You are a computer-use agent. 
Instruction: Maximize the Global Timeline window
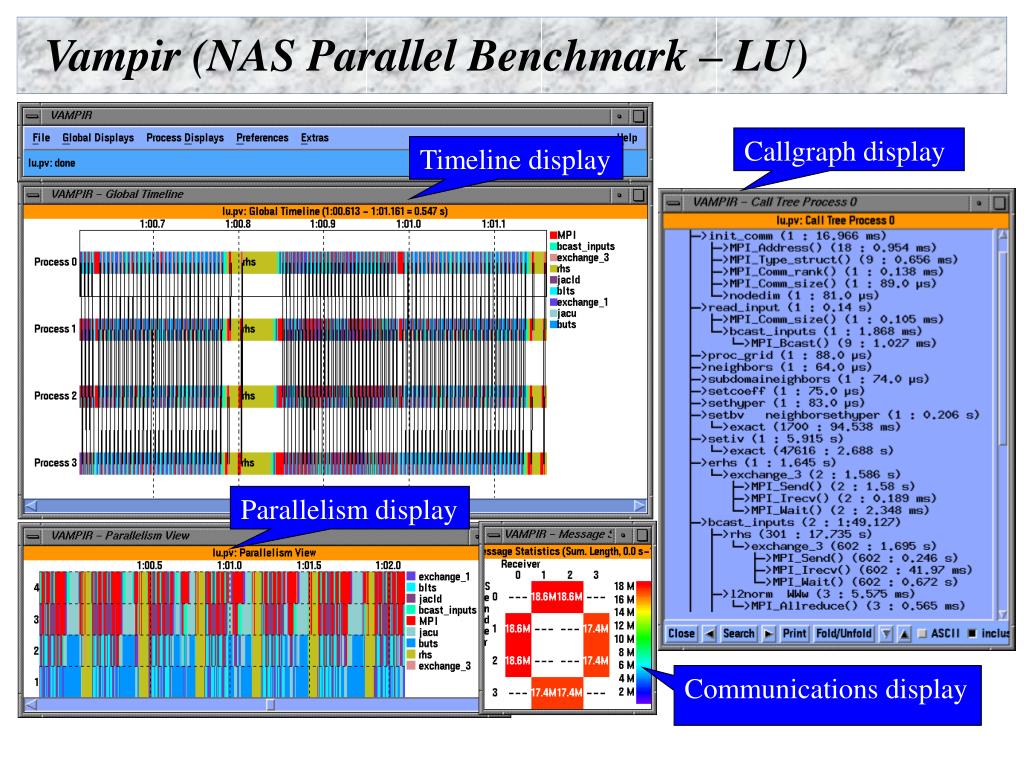pos(638,195)
